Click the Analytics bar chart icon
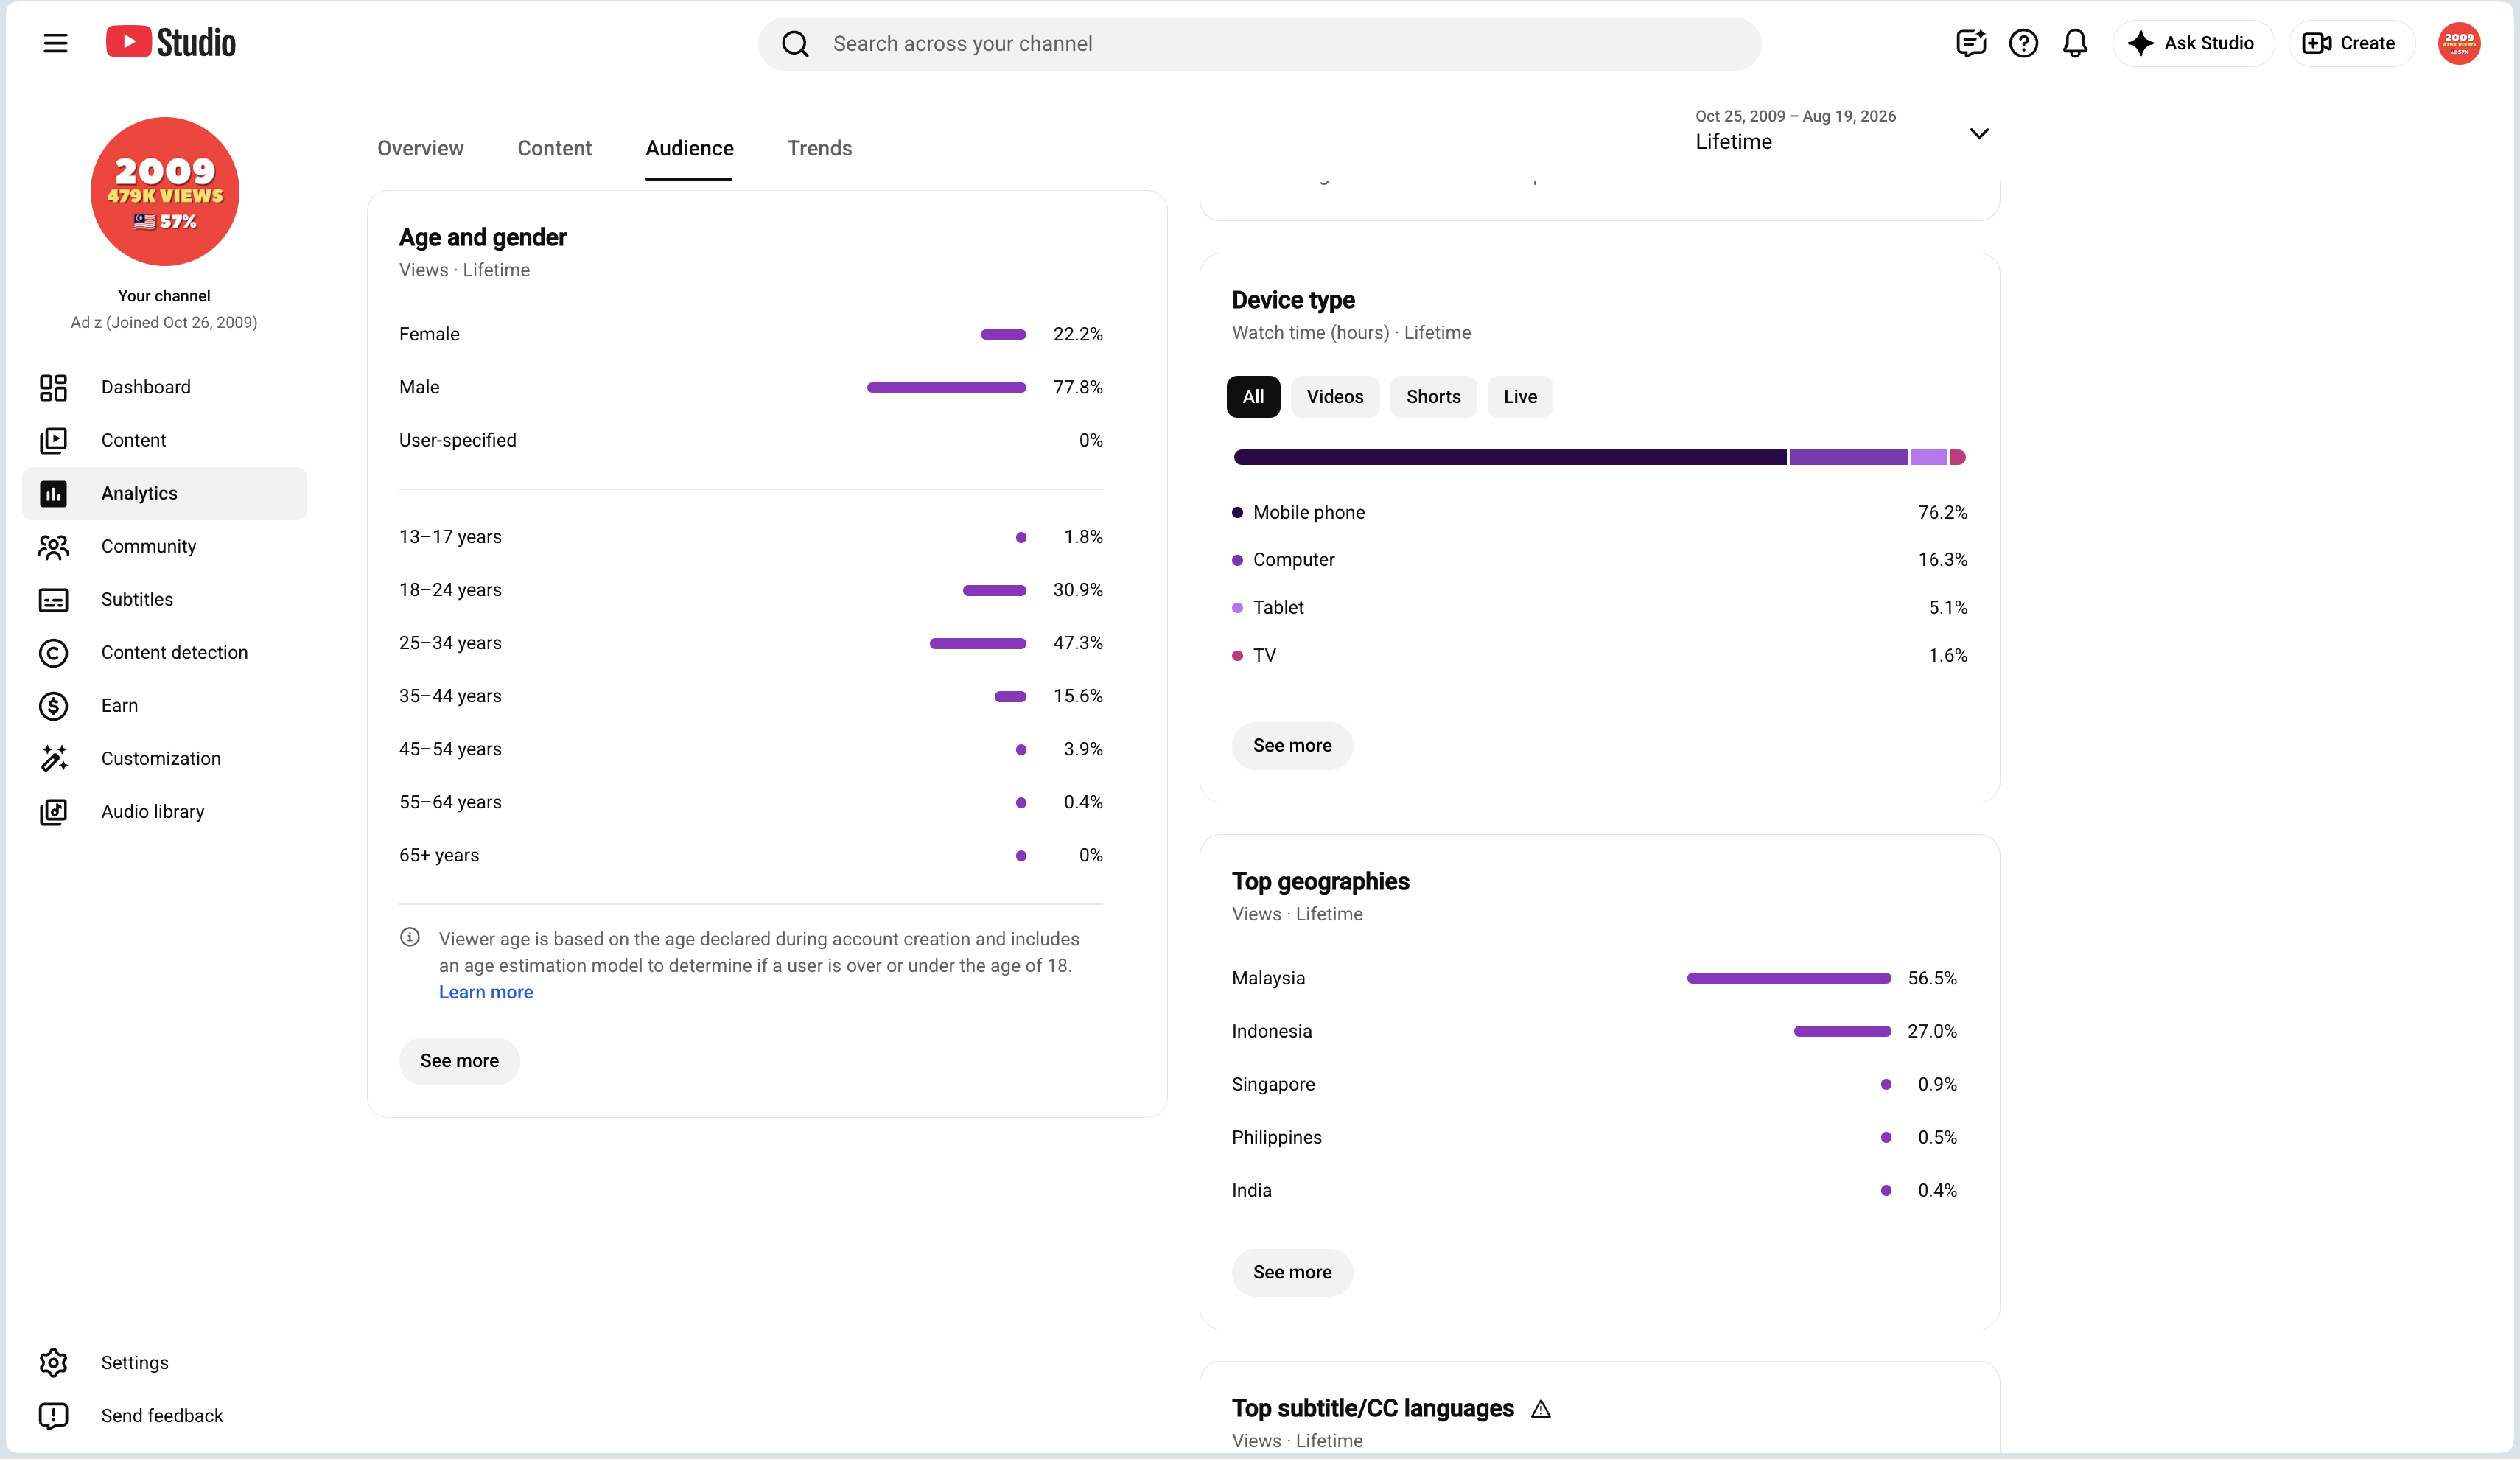Screen dimensions: 2520x1459 53,494
